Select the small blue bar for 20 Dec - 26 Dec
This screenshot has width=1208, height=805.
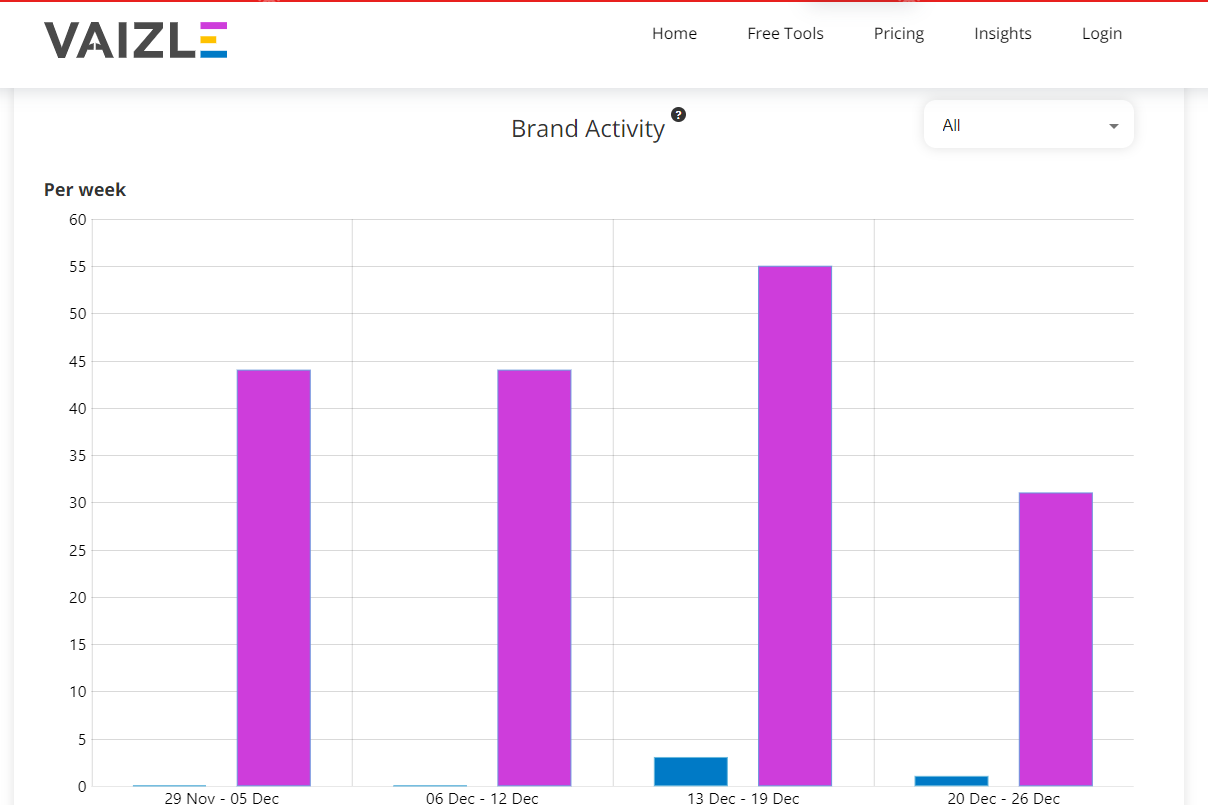pos(950,781)
